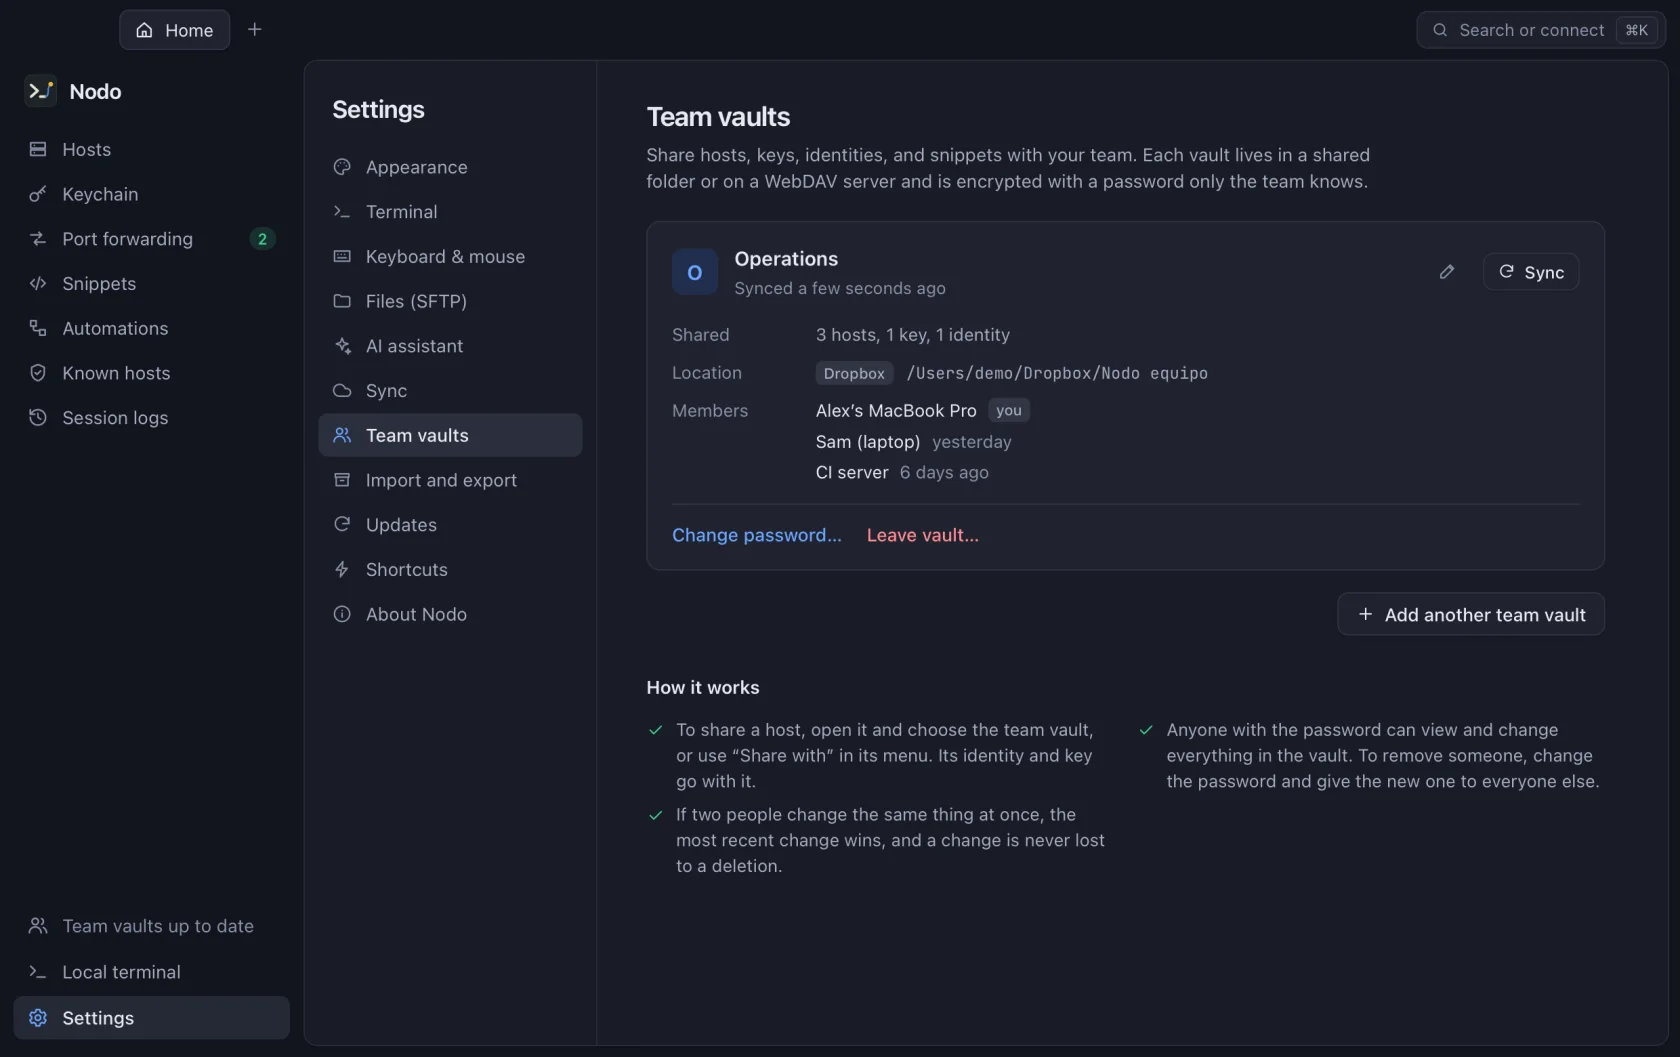Screen dimensions: 1680x1057
Task: Click the Port forwarding arrows icon
Action: [38, 239]
